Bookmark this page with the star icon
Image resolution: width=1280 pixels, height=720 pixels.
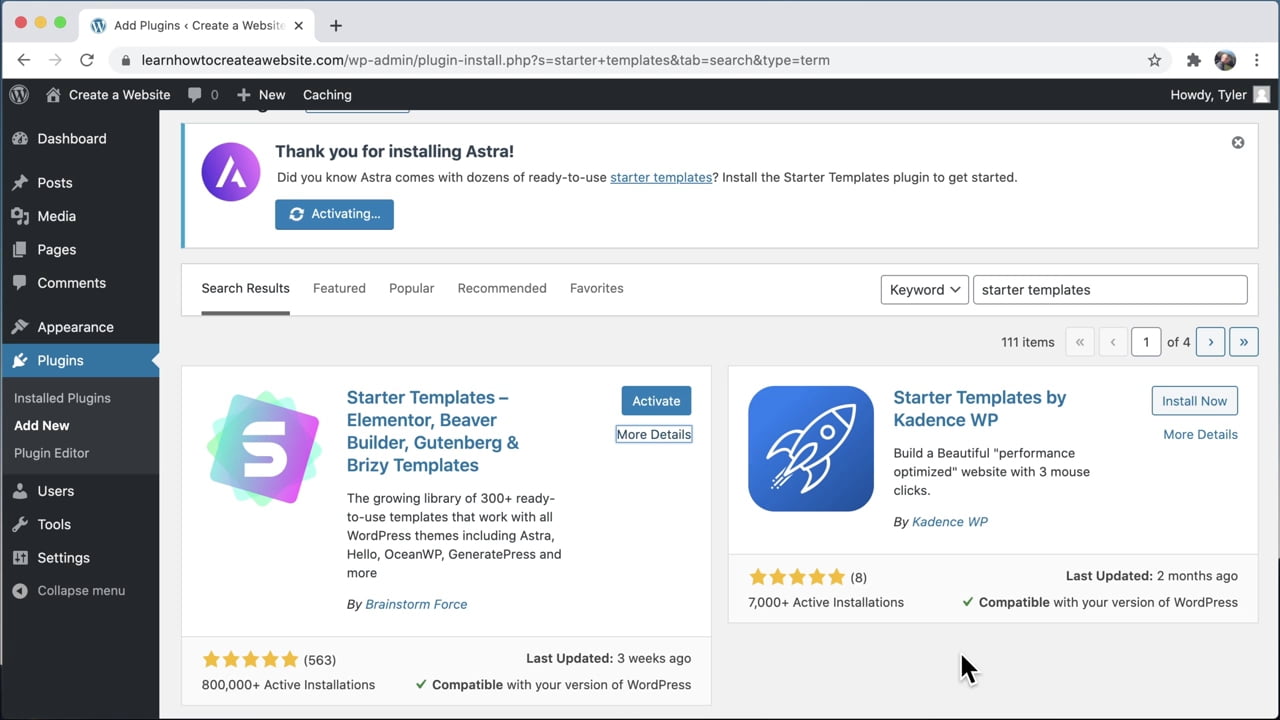coord(1155,60)
